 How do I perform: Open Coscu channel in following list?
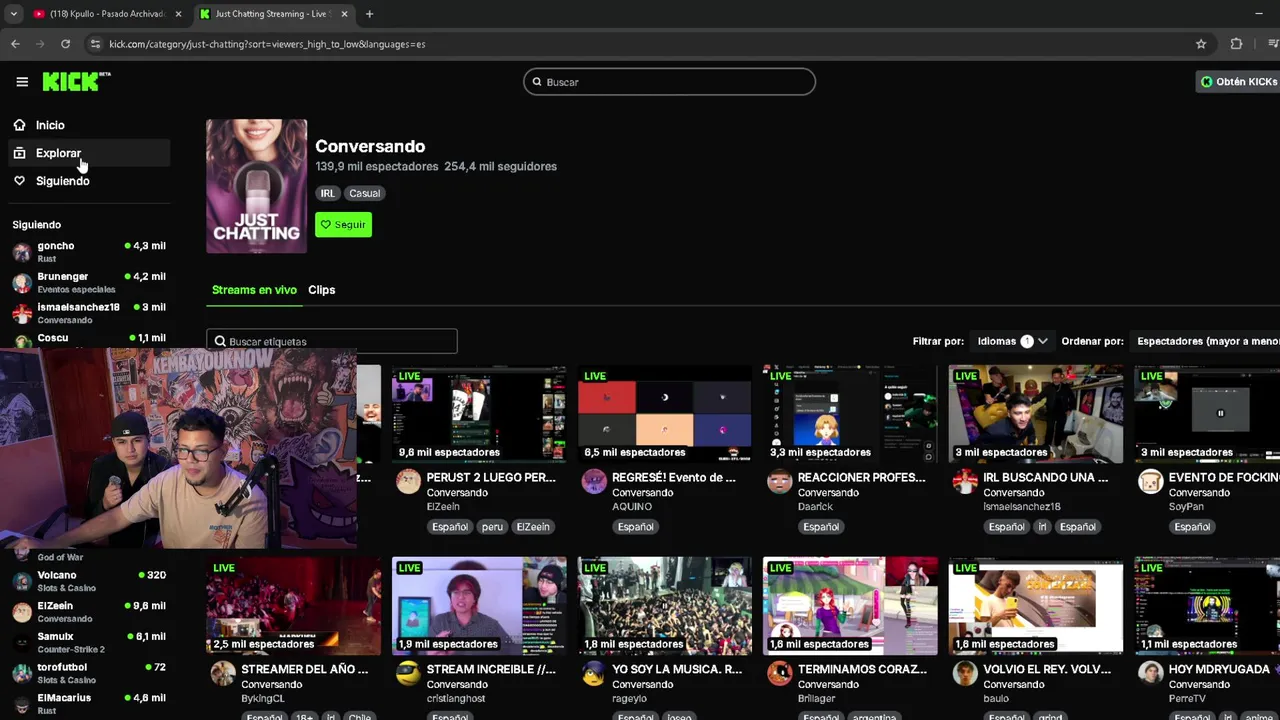(x=89, y=340)
